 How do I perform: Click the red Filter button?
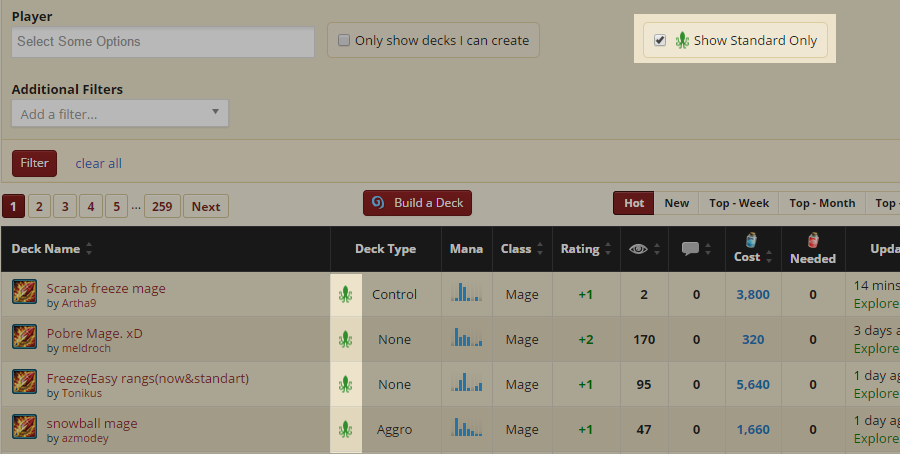[x=34, y=163]
